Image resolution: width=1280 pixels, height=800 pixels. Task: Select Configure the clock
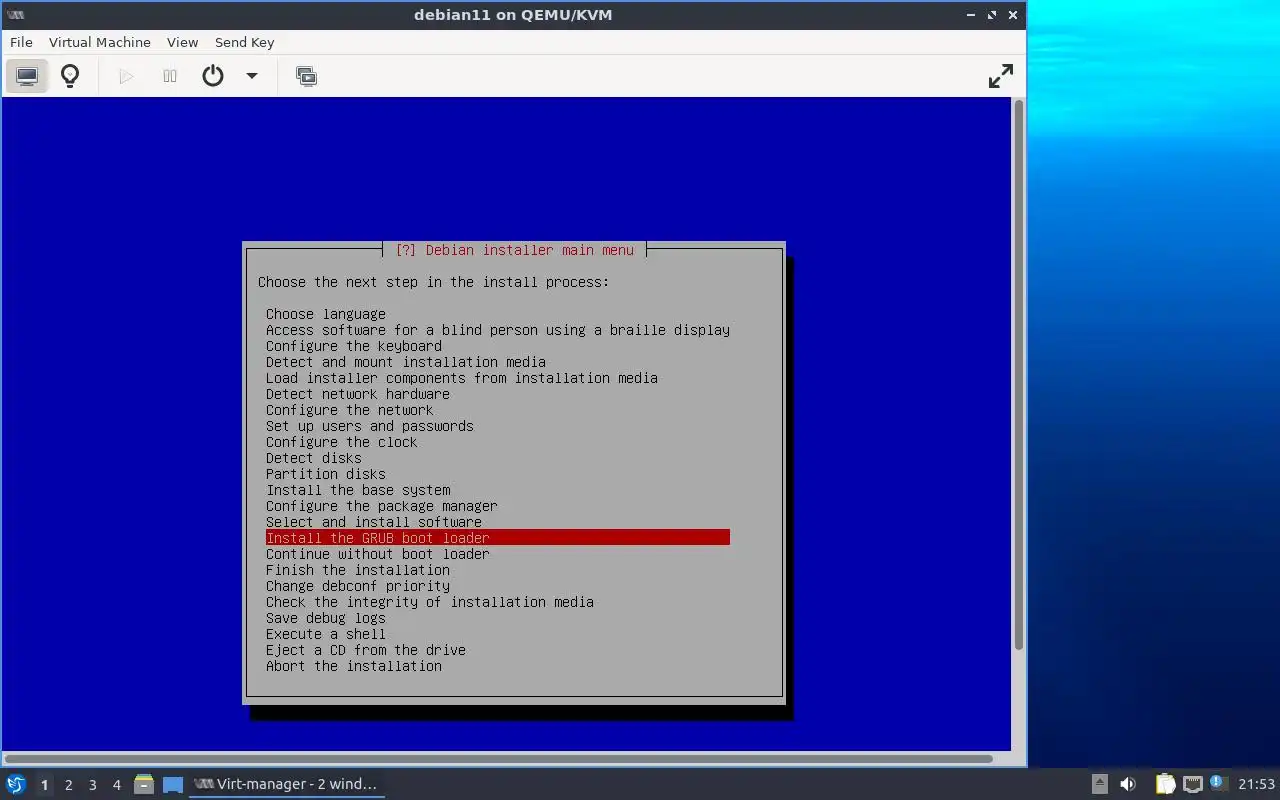tap(342, 442)
